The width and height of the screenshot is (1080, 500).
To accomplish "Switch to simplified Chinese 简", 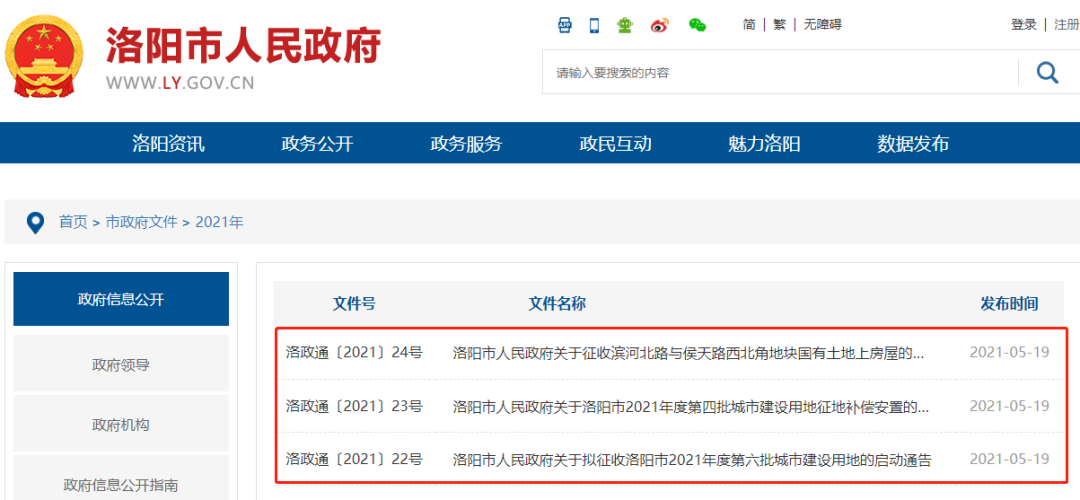I will coord(749,25).
